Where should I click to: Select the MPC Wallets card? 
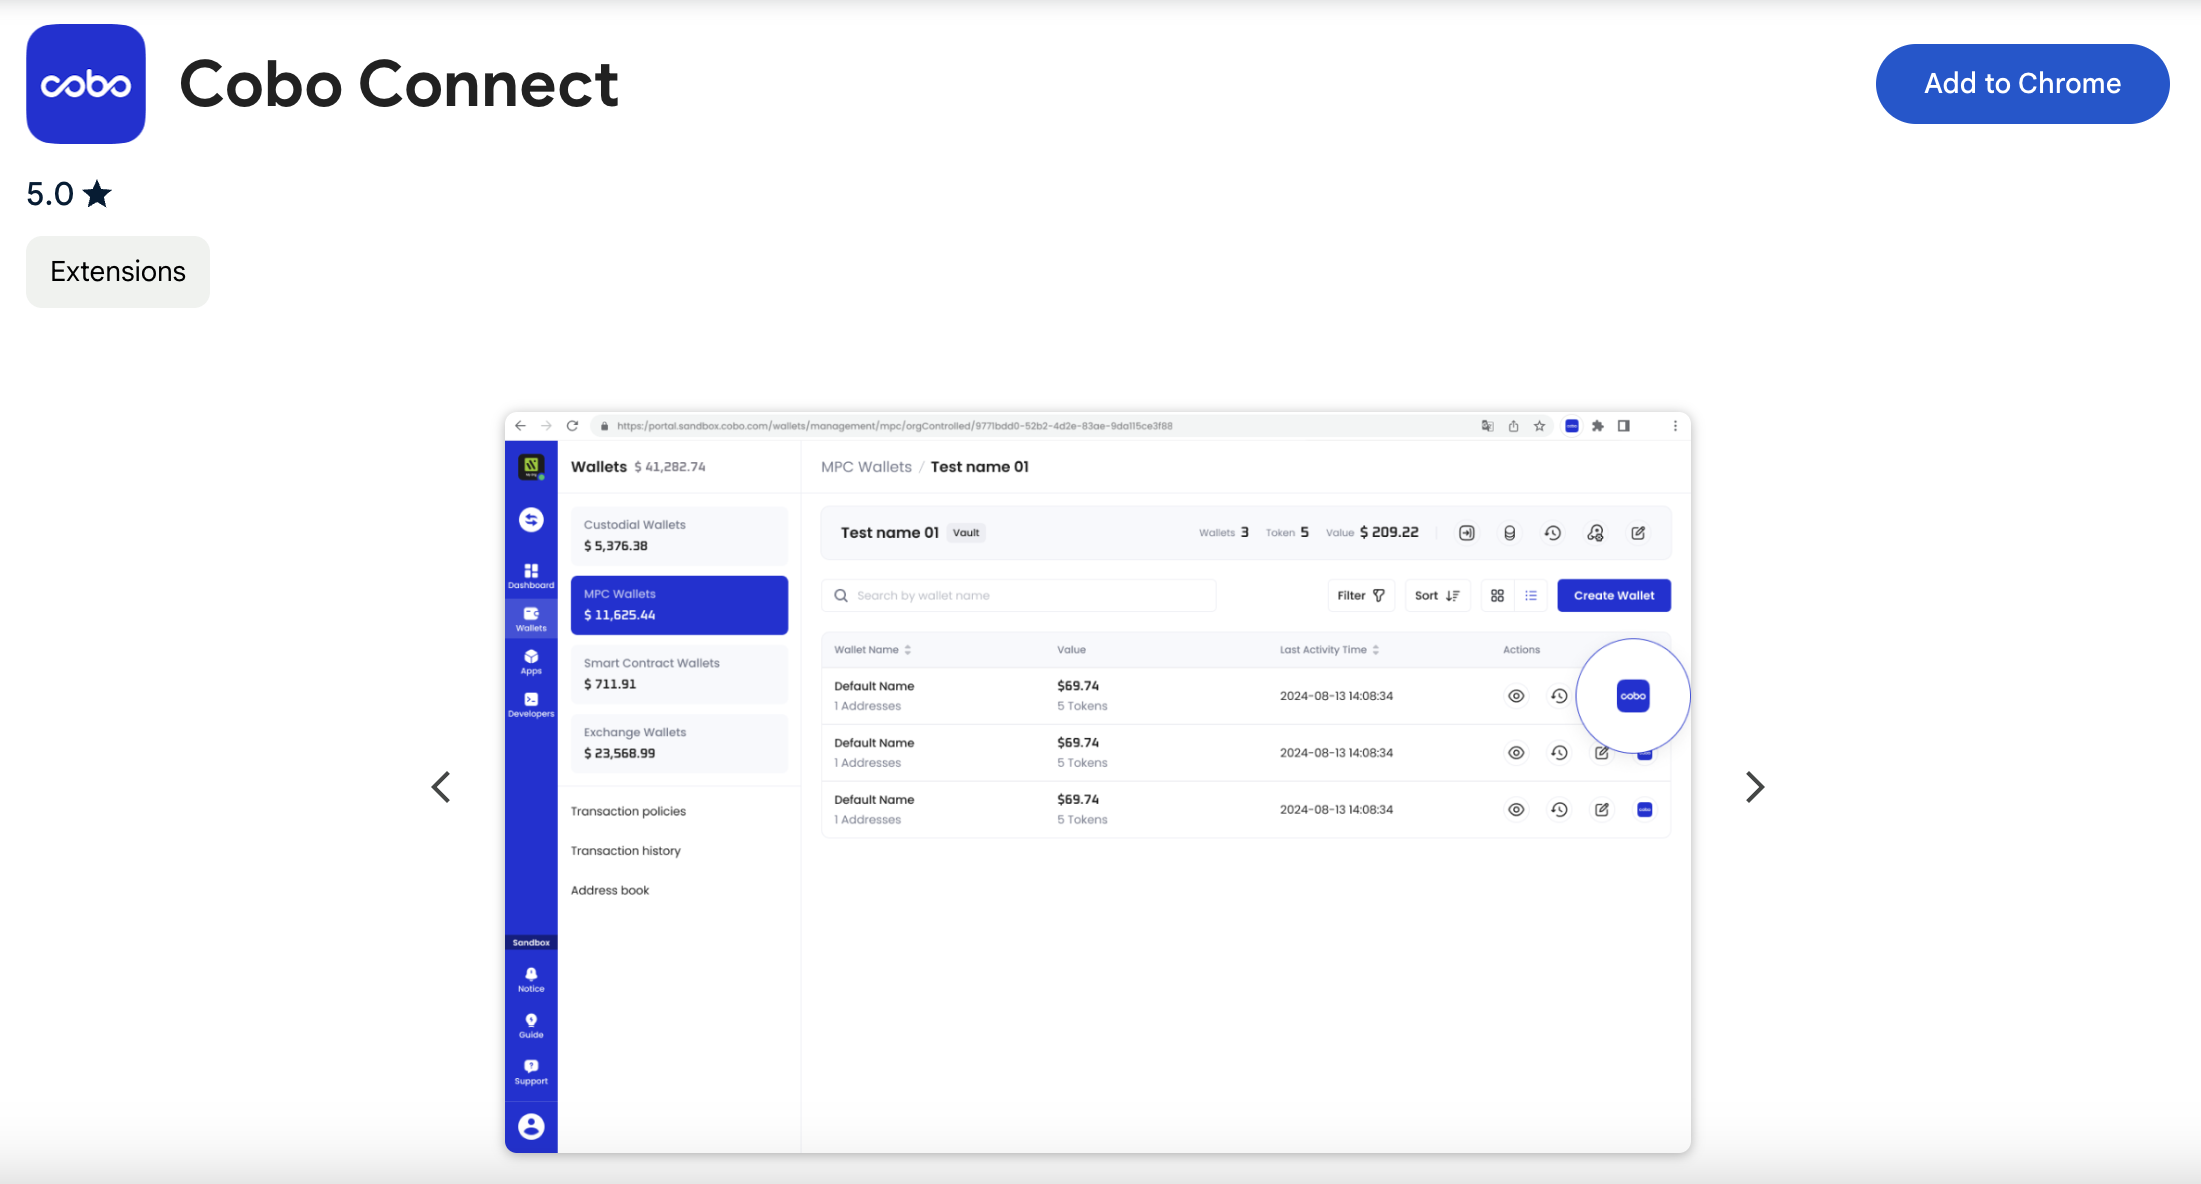point(679,605)
